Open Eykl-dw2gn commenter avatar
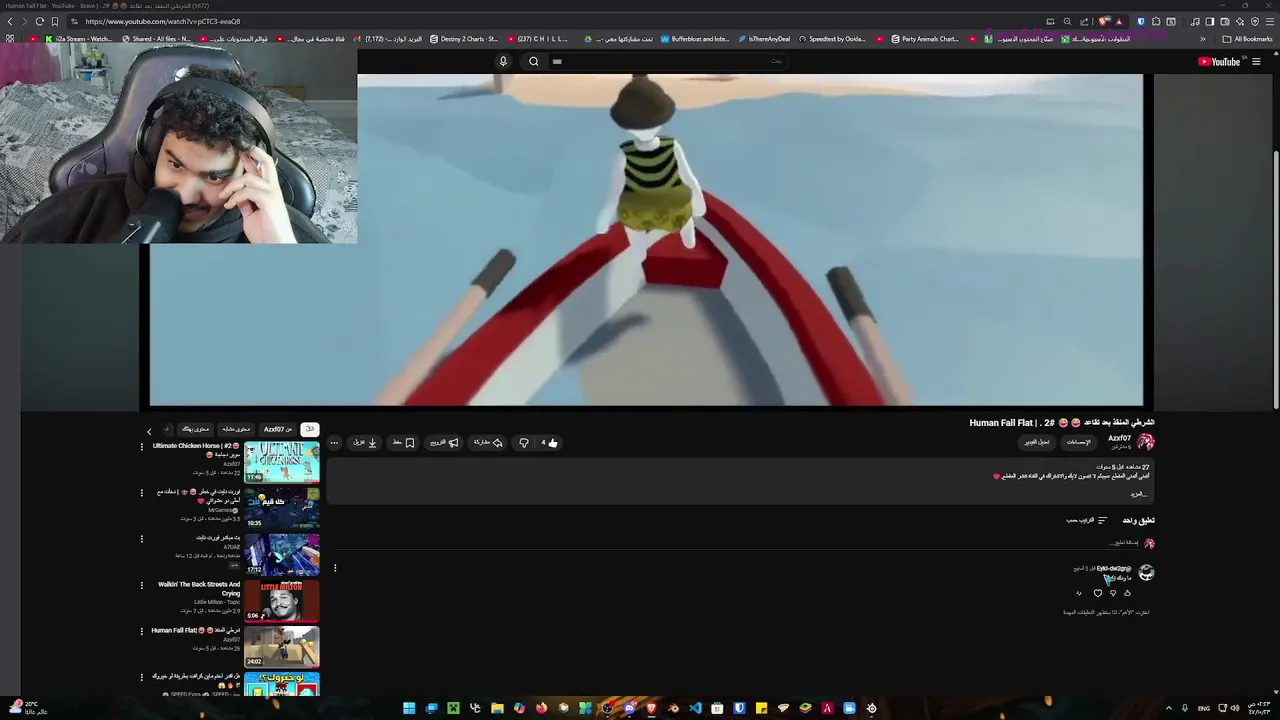Viewport: 1280px width, 720px height. (x=1146, y=573)
